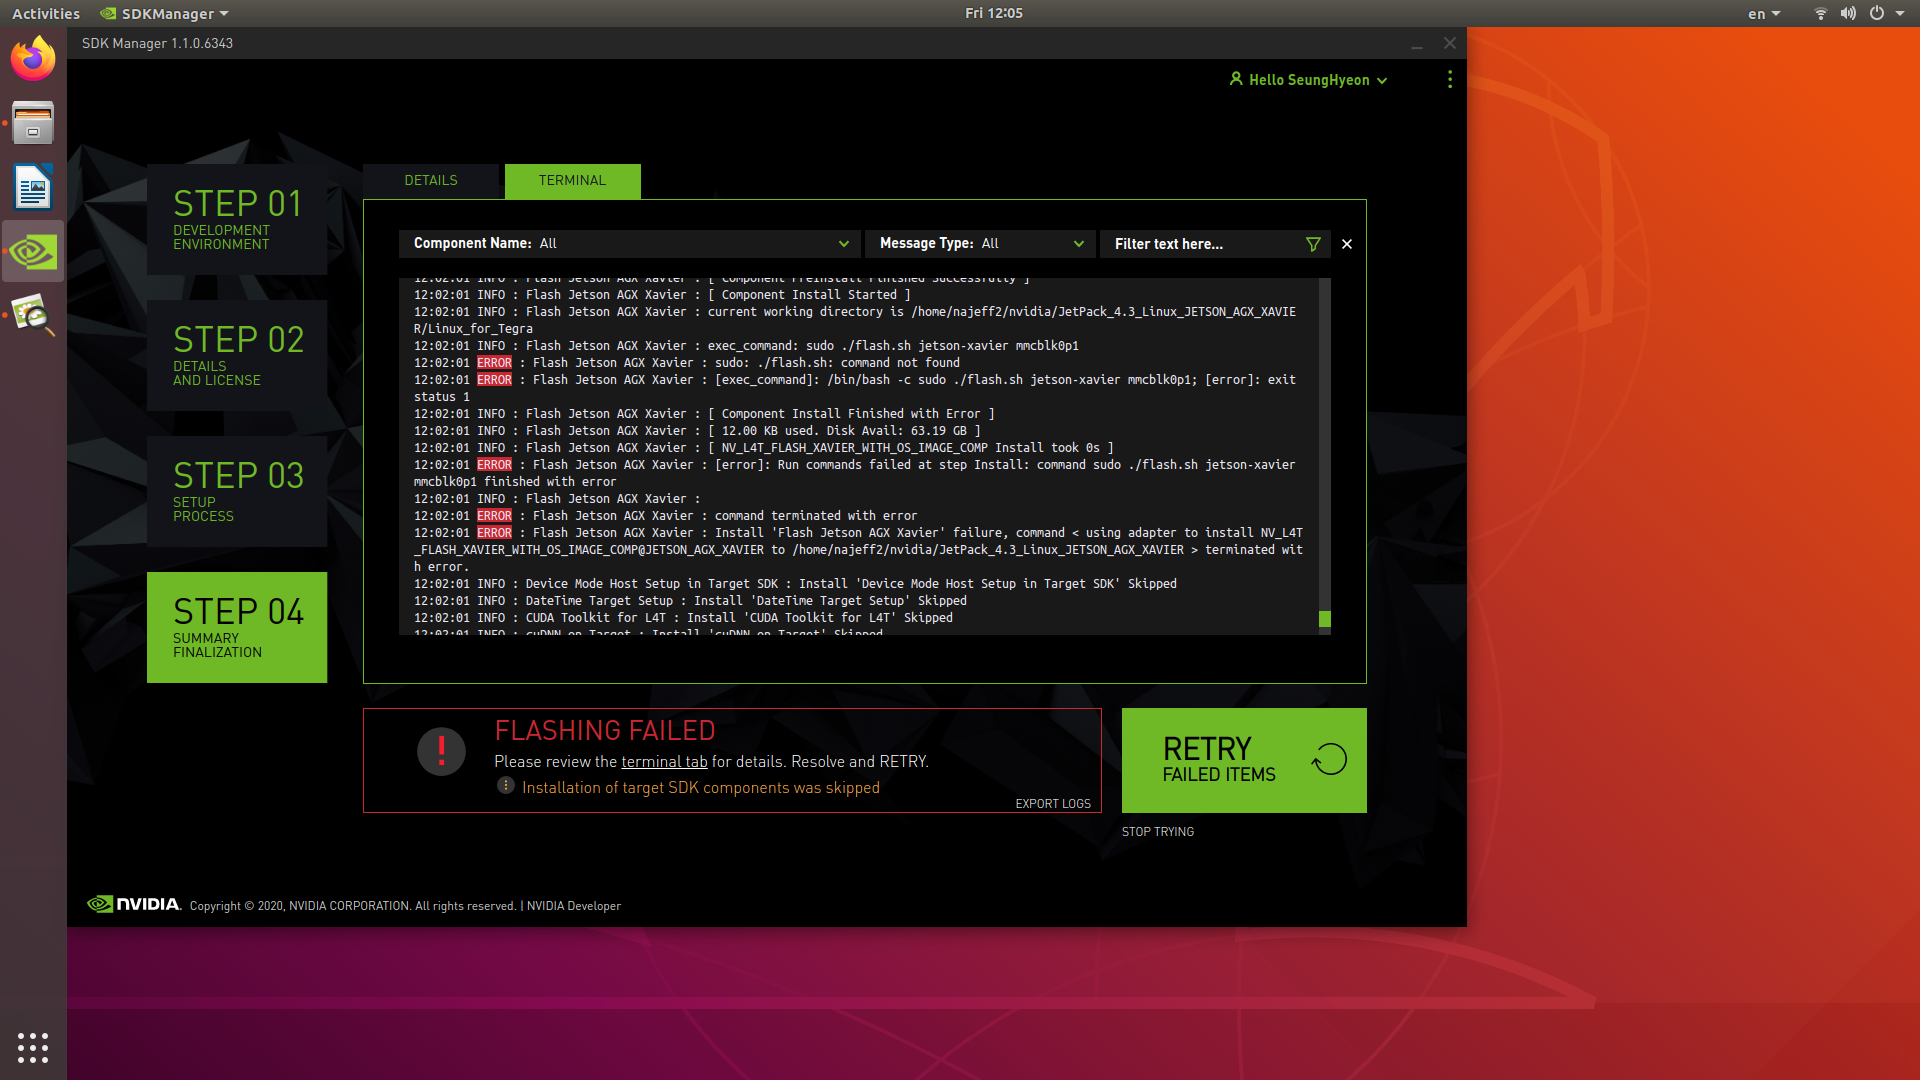1920x1080 pixels.
Task: Close the terminal filter bar
Action: (1347, 244)
